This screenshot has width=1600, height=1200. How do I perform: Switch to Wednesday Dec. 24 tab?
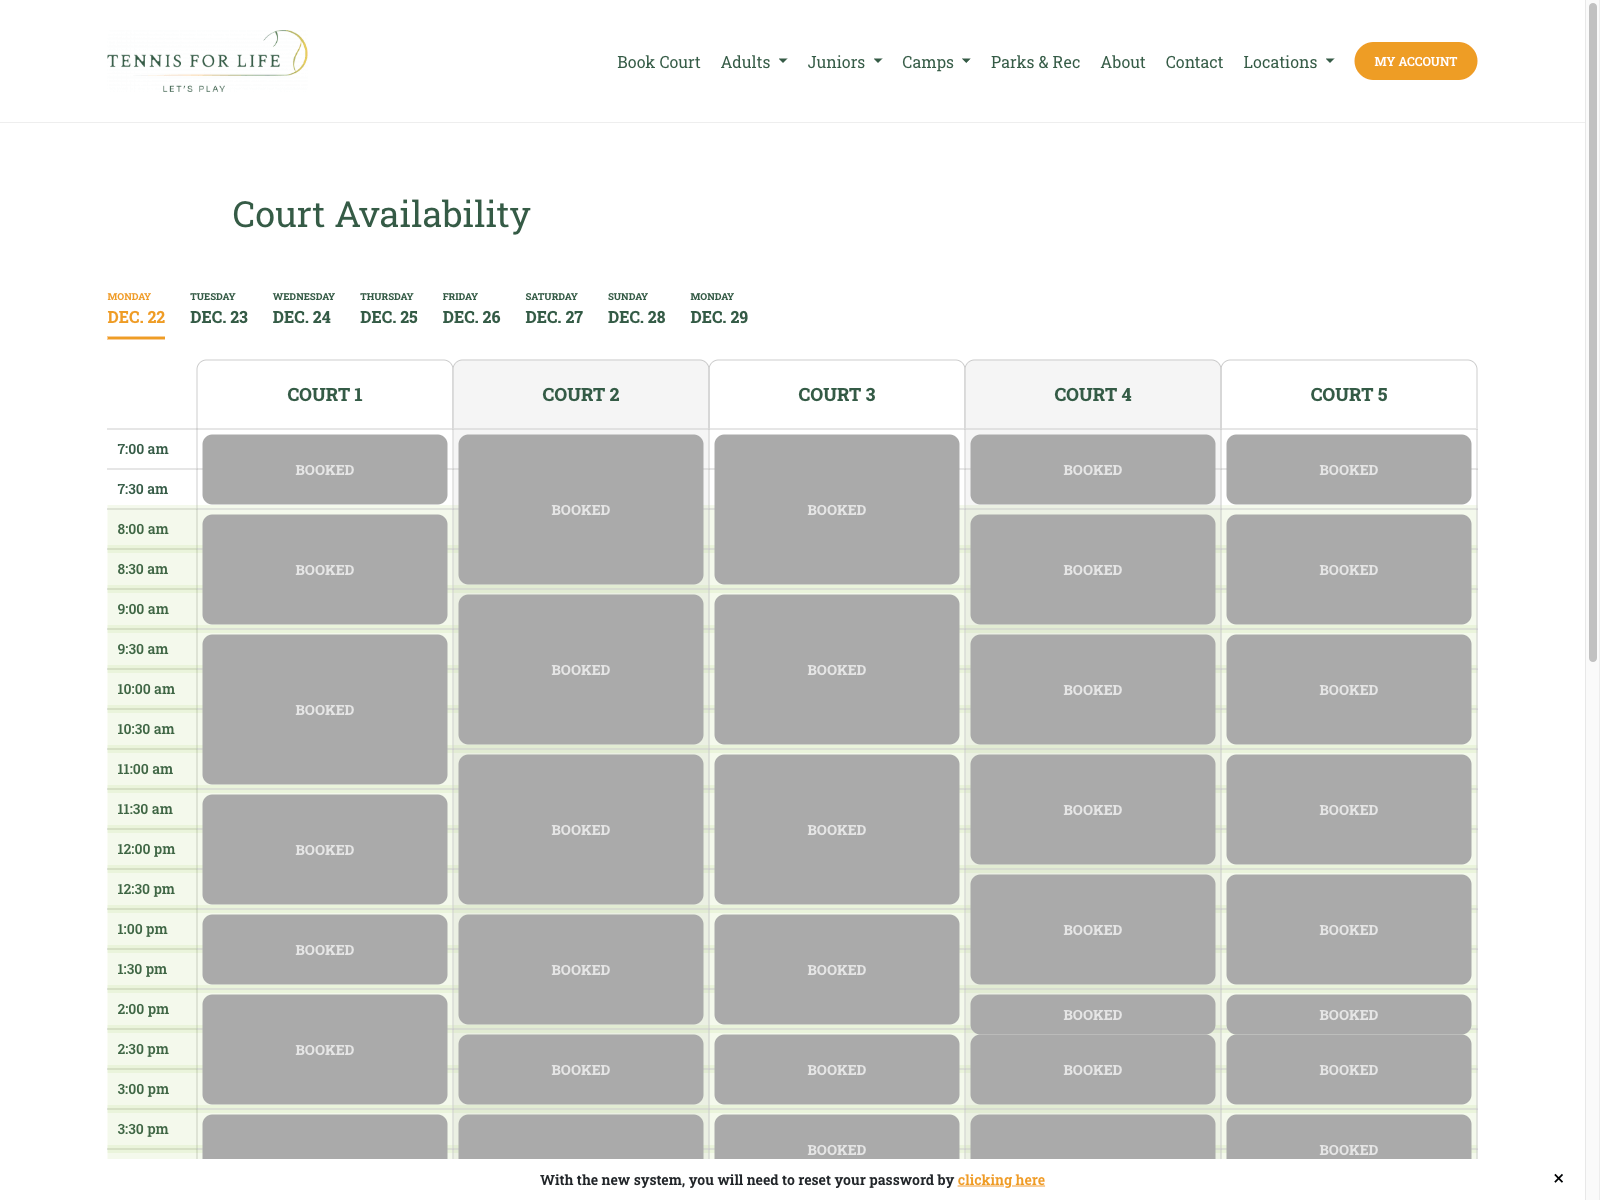[x=302, y=309]
